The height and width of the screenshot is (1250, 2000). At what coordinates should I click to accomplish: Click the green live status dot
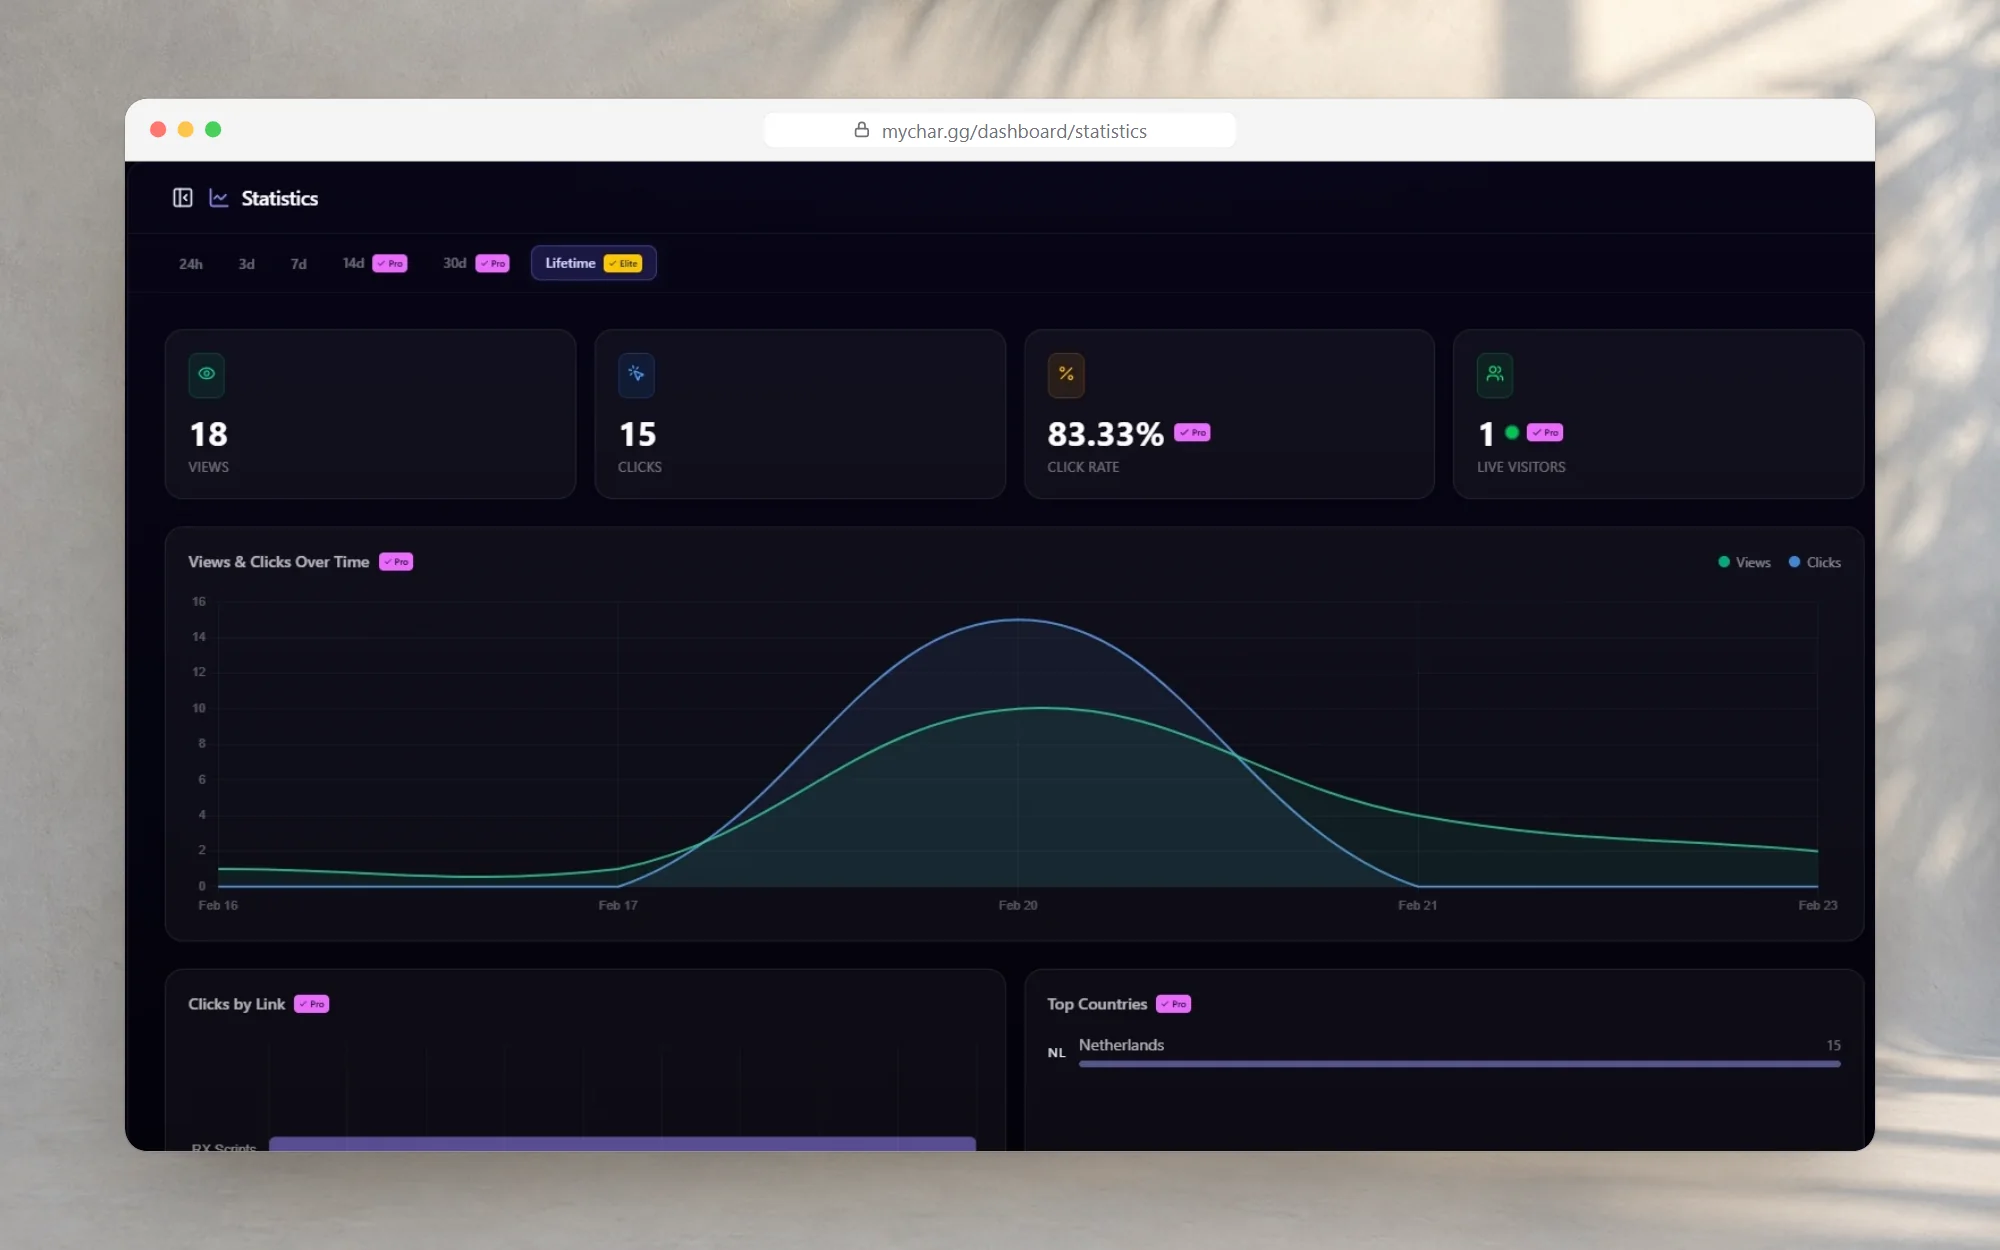coord(1512,433)
